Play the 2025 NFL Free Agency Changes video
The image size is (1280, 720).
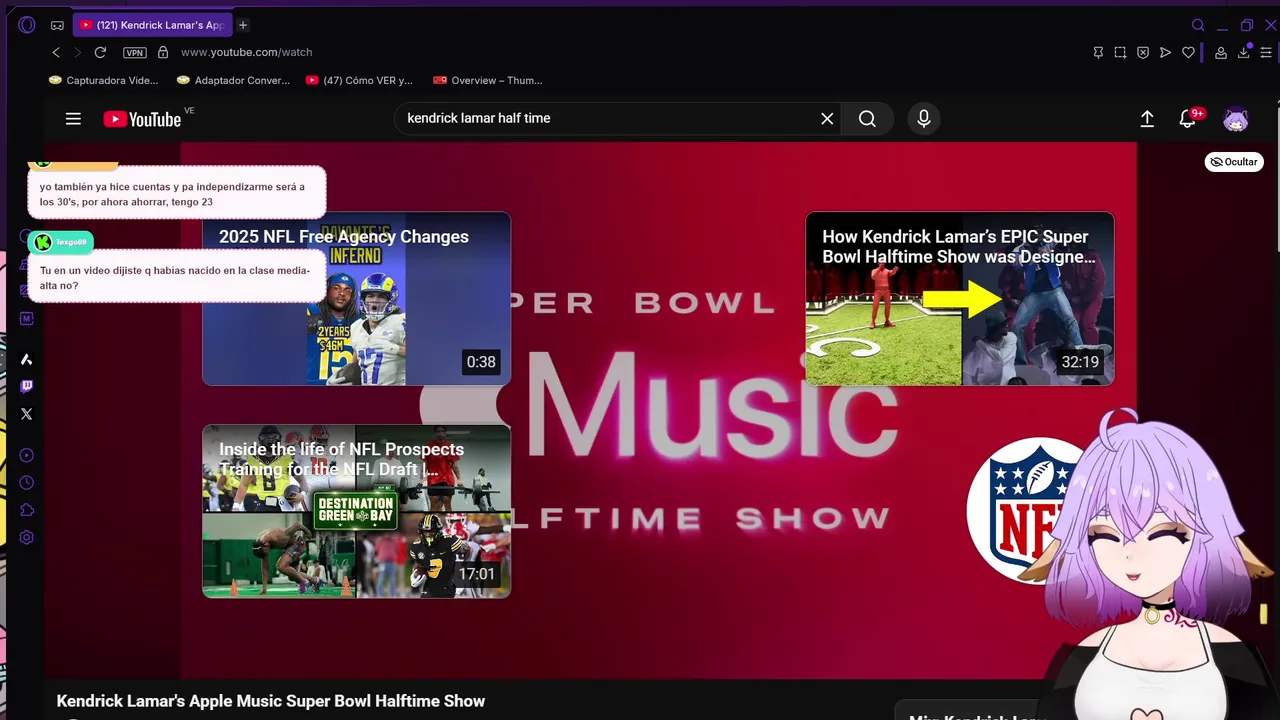(x=356, y=298)
